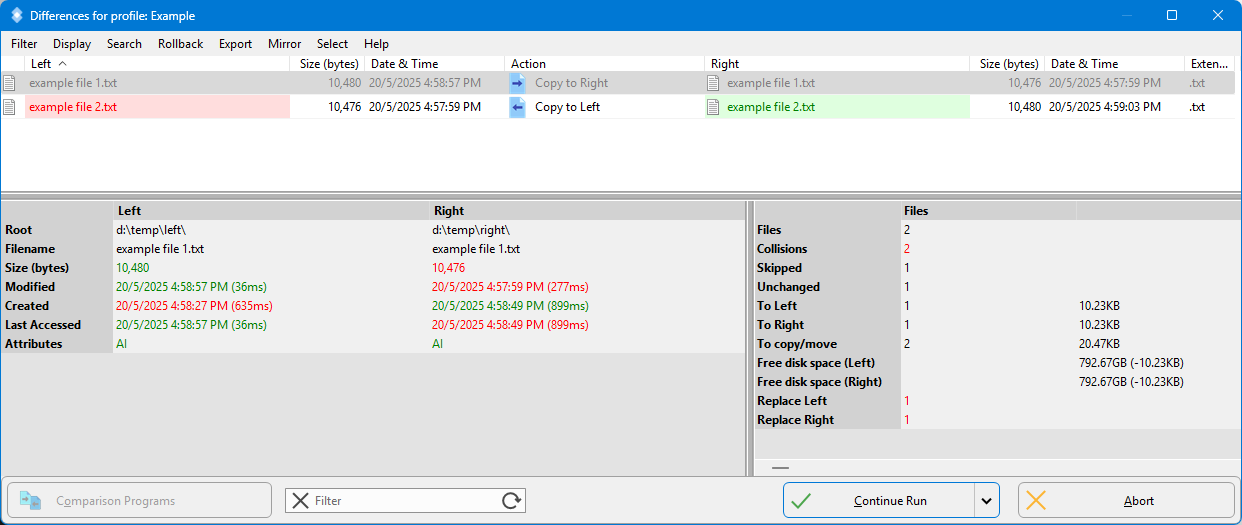
Task: Open the Mirror menu
Action: [284, 44]
